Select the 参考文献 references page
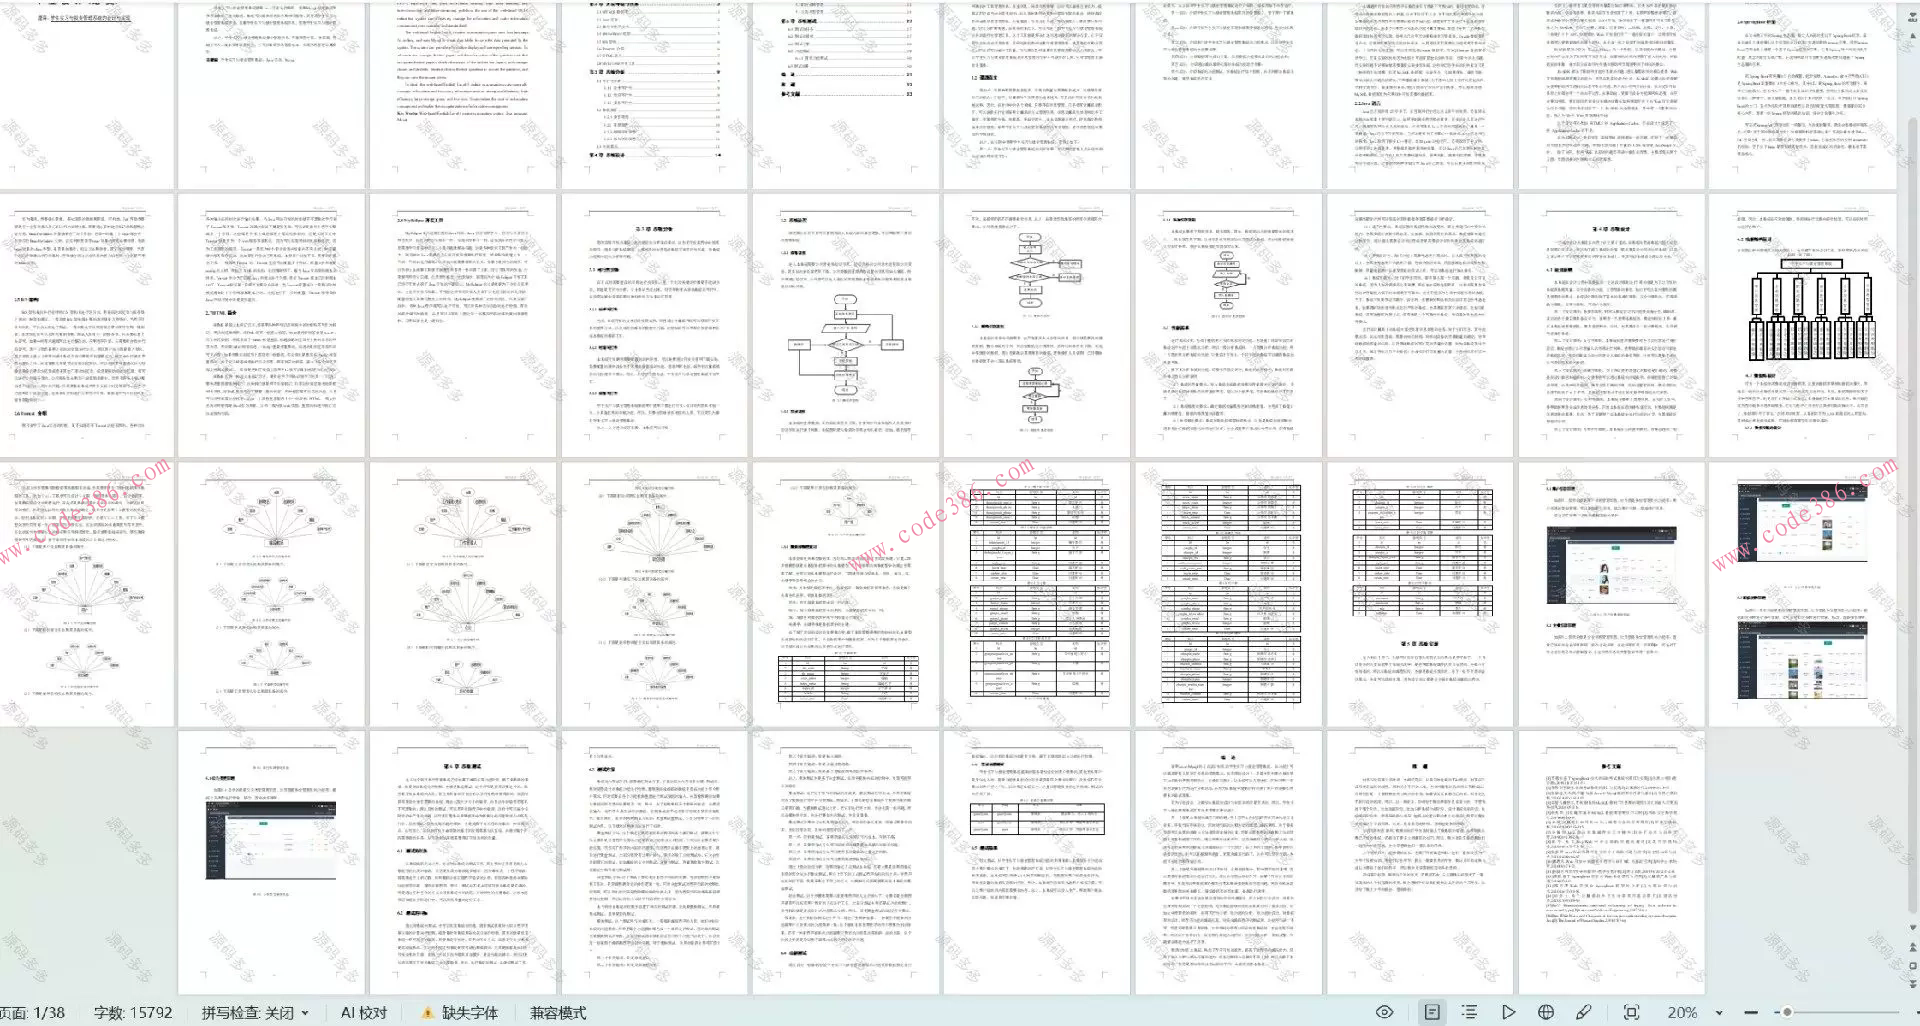The image size is (1920, 1026). [1611, 862]
